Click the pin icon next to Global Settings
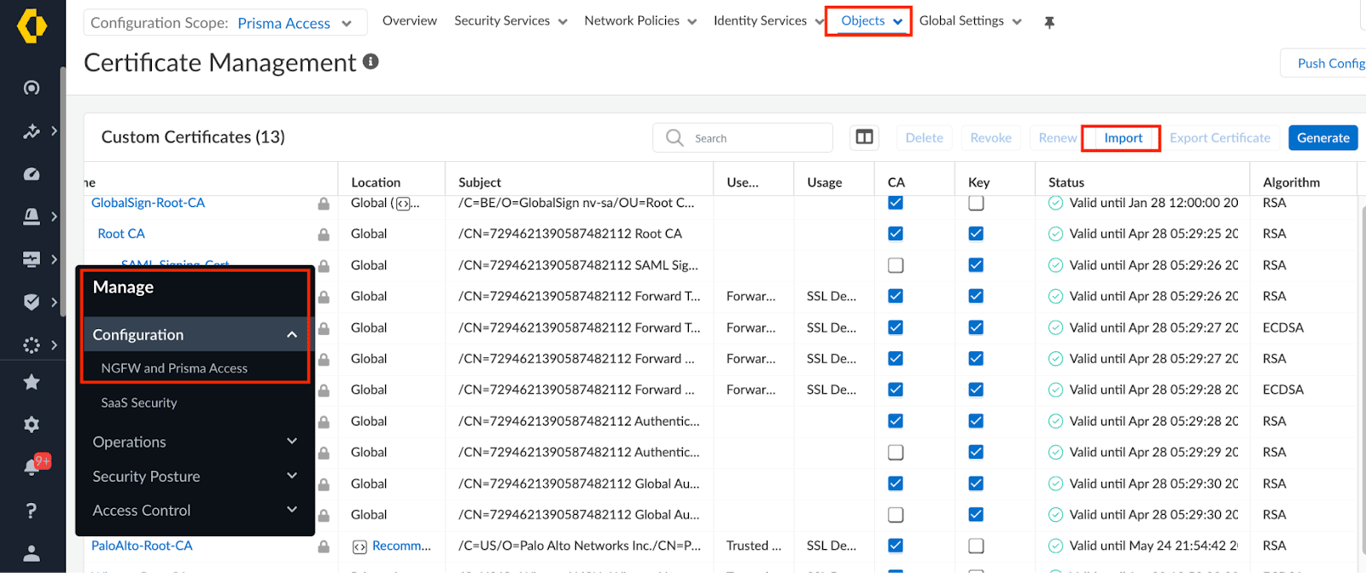The width and height of the screenshot is (1366, 573). [x=1049, y=22]
